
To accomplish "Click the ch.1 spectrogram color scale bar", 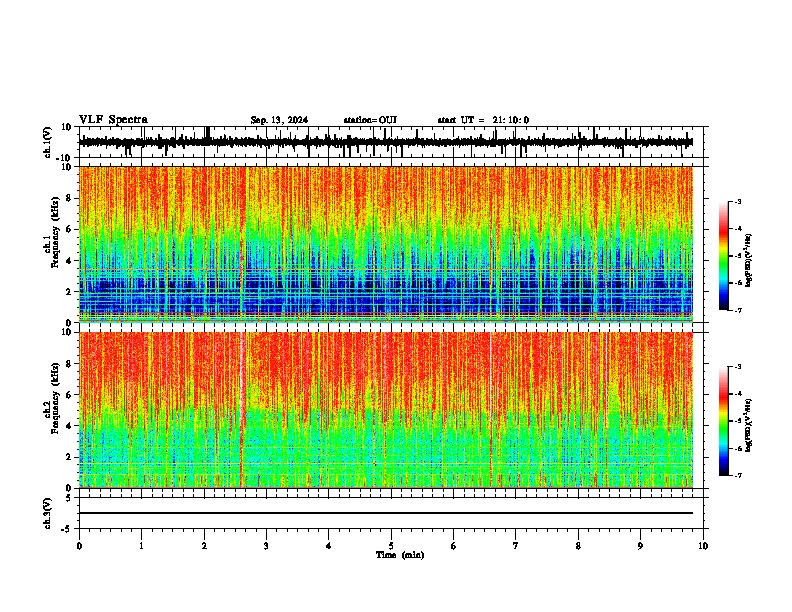I will [724, 256].
